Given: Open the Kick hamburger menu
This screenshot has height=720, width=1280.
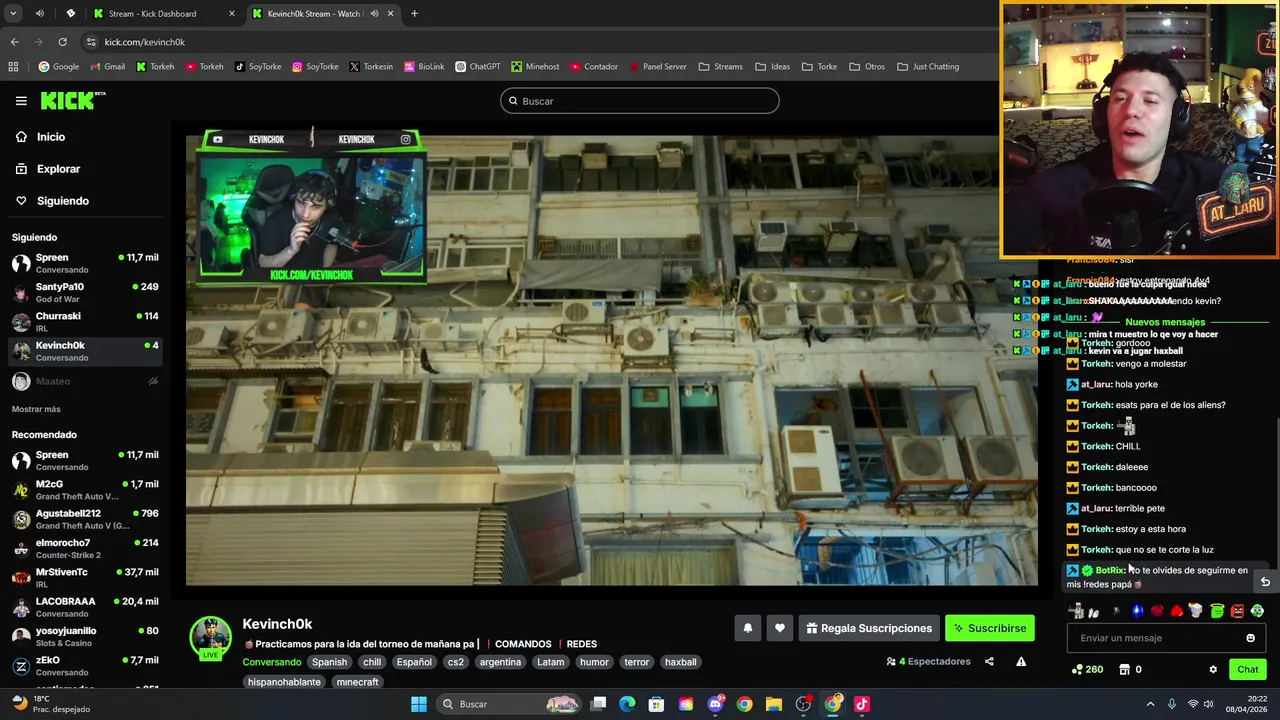Looking at the screenshot, I should pos(21,101).
